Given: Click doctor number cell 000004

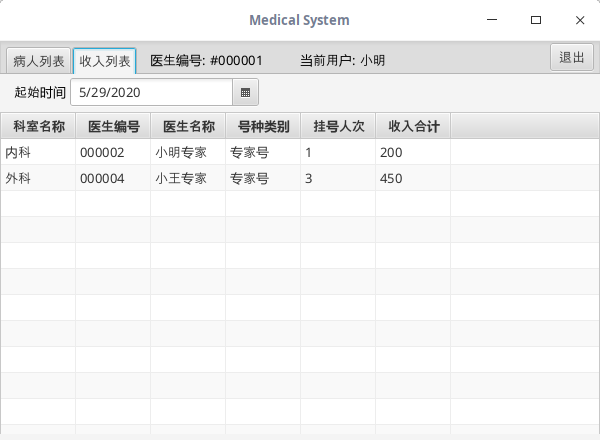Looking at the screenshot, I should pyautogui.click(x=113, y=178).
